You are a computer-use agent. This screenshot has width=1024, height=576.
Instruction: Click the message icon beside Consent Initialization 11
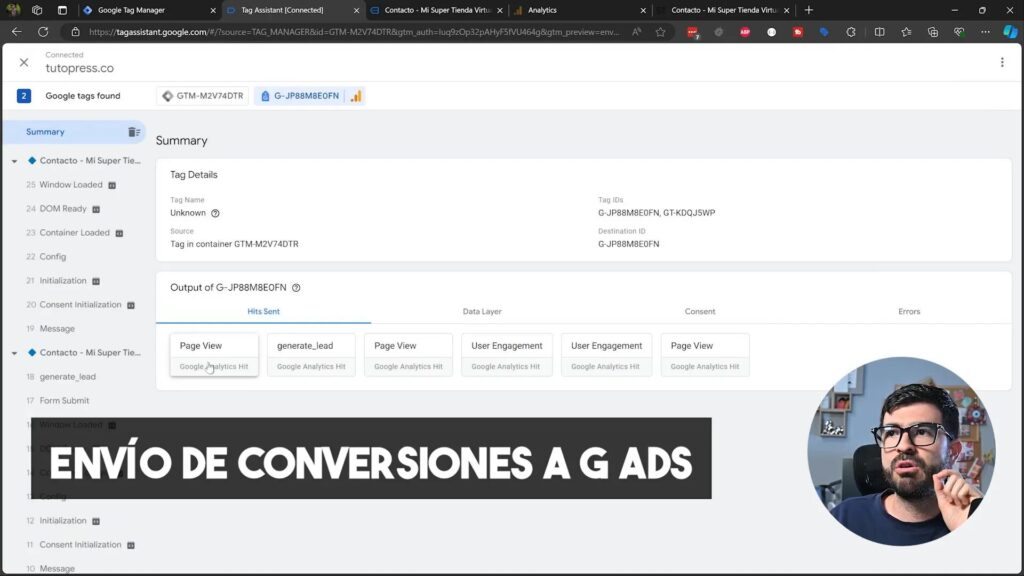point(131,545)
